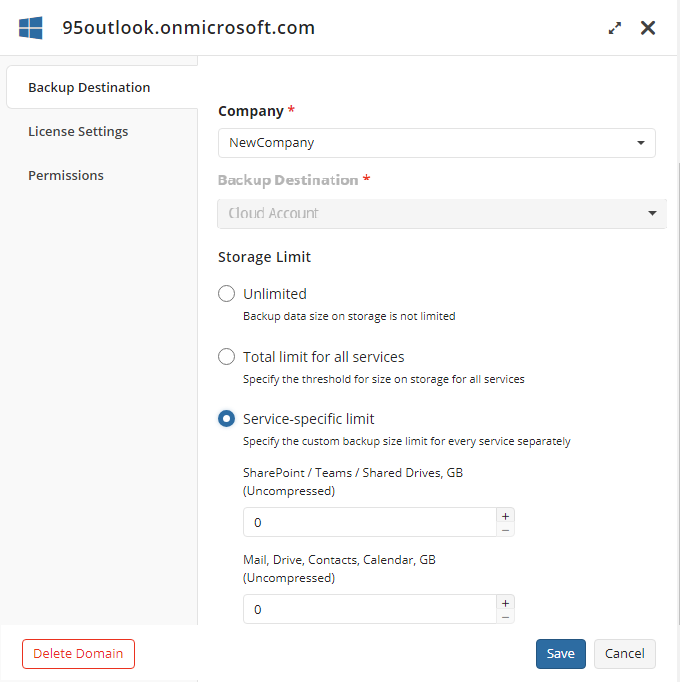Cancel the changes
Viewport: 680px width, 682px height.
click(624, 653)
